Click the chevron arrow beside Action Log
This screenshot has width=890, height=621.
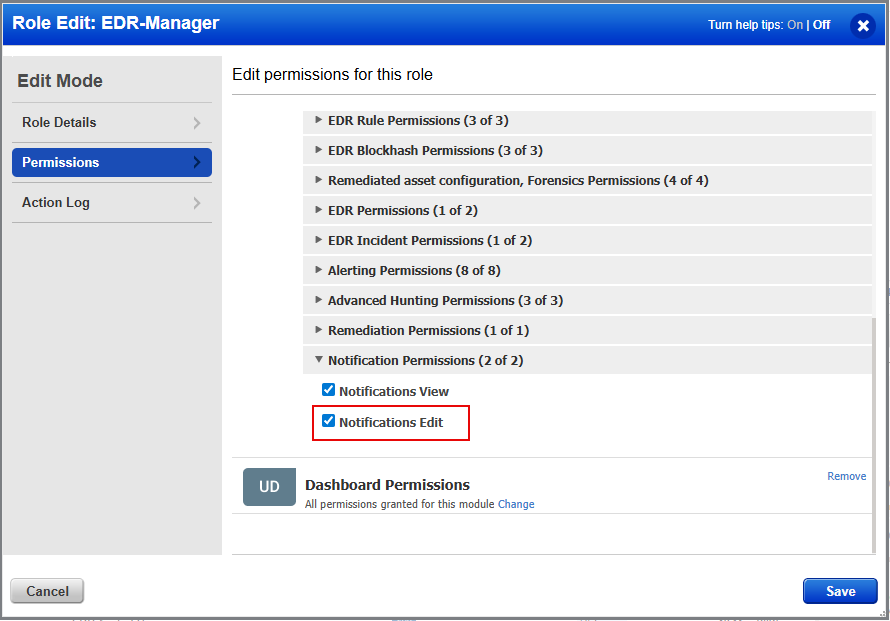(x=197, y=203)
